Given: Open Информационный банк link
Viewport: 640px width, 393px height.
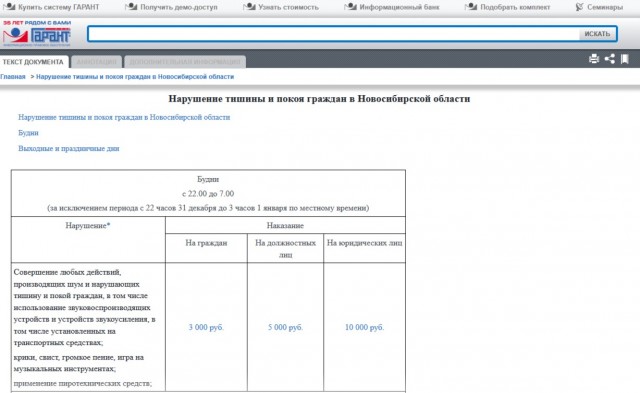Looking at the screenshot, I should [x=400, y=7].
